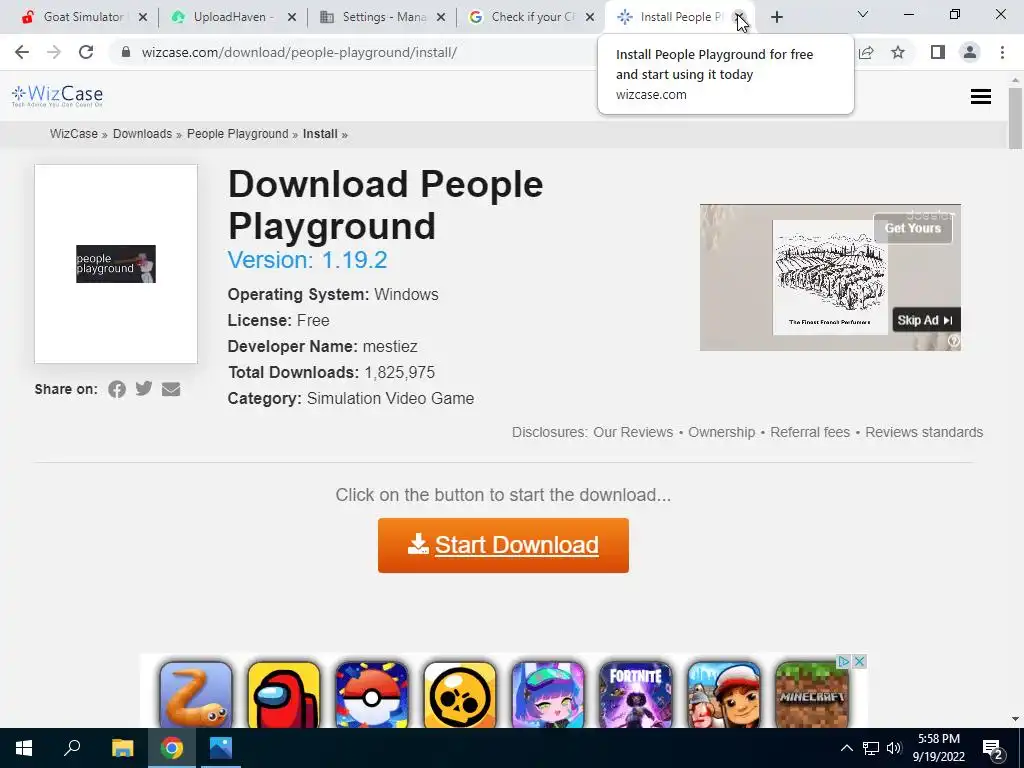Reload the page with refresh icon

pos(86,52)
